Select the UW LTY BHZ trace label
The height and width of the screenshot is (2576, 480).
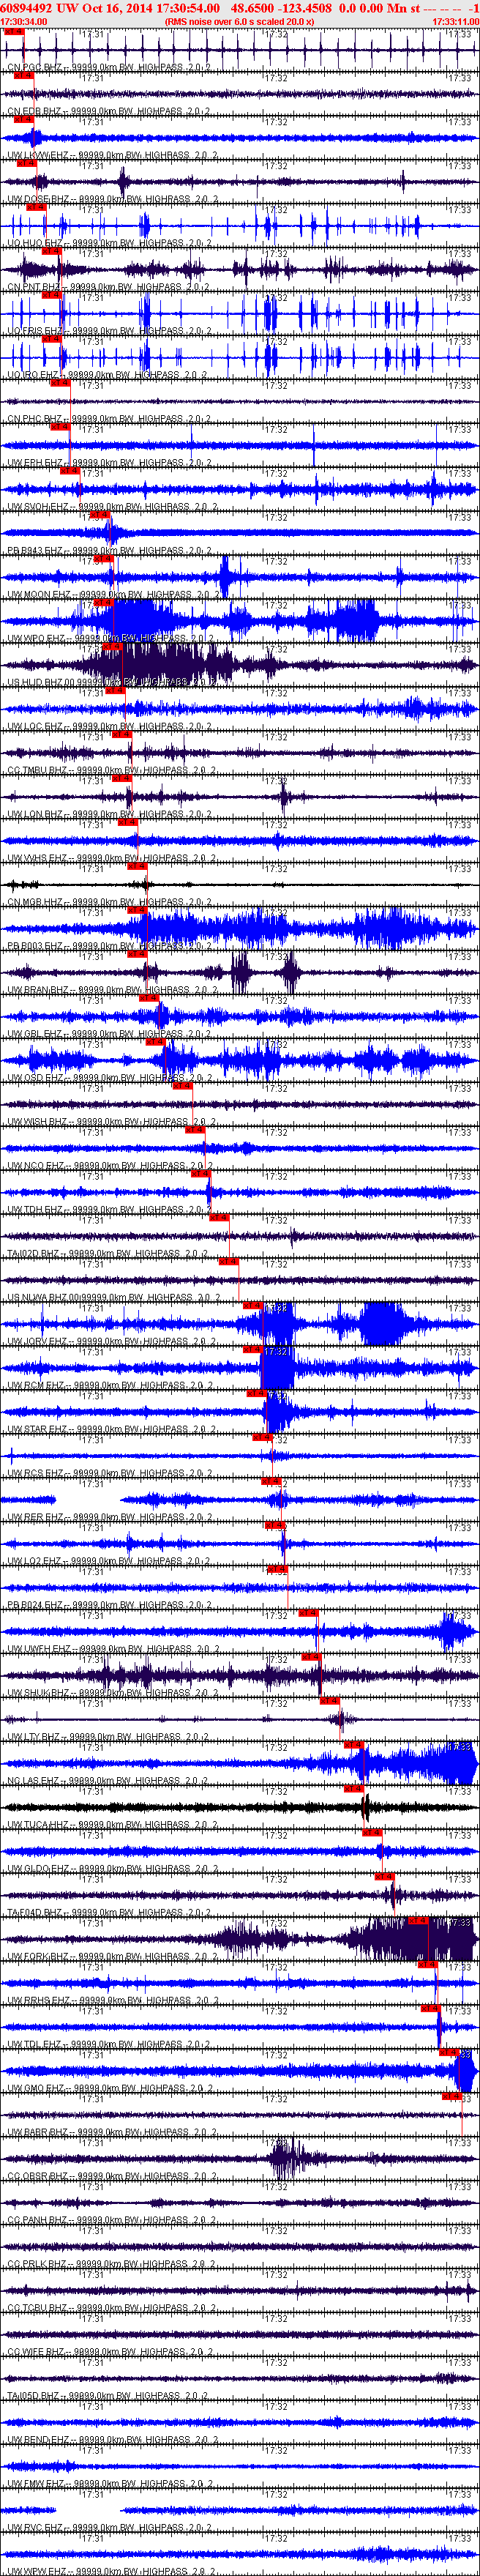click(109, 1738)
